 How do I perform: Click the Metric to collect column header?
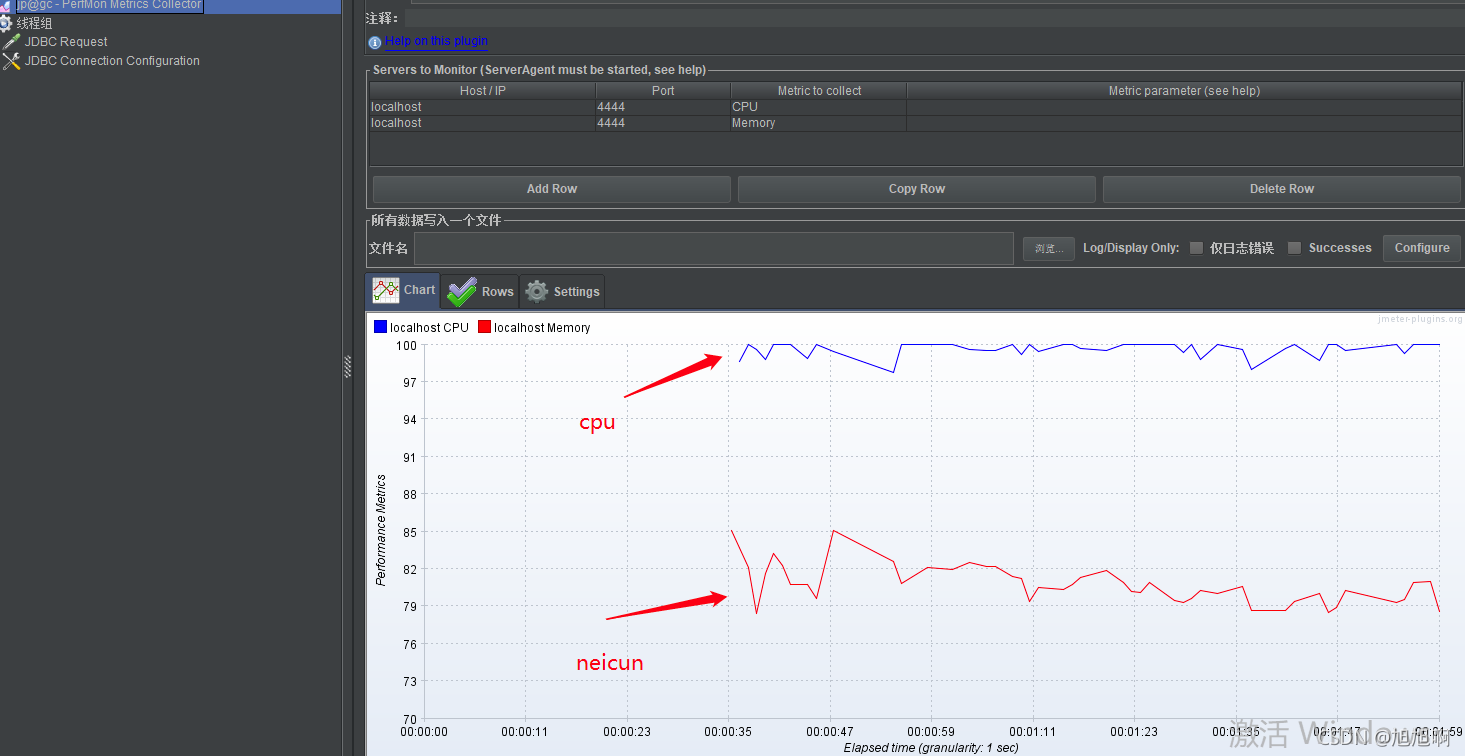(819, 91)
